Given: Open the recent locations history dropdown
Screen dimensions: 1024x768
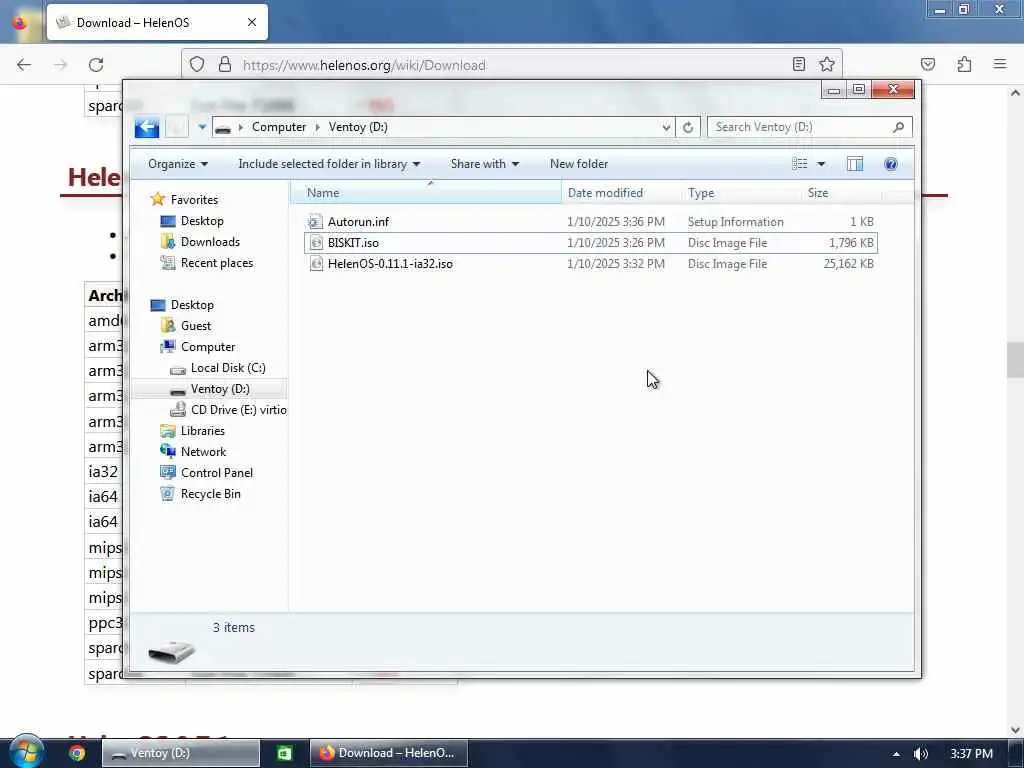Looking at the screenshot, I should 202,127.
